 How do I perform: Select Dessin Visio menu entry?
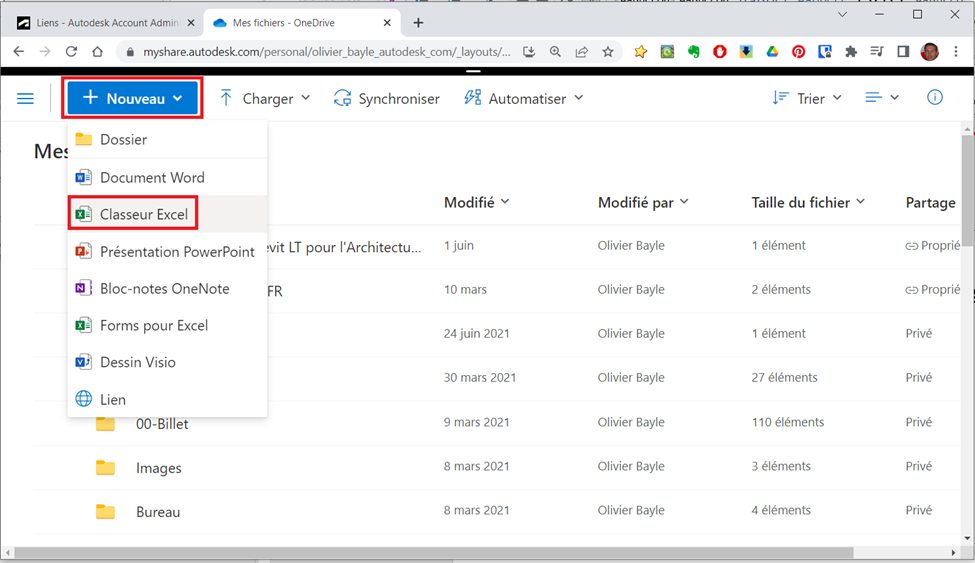point(167,362)
